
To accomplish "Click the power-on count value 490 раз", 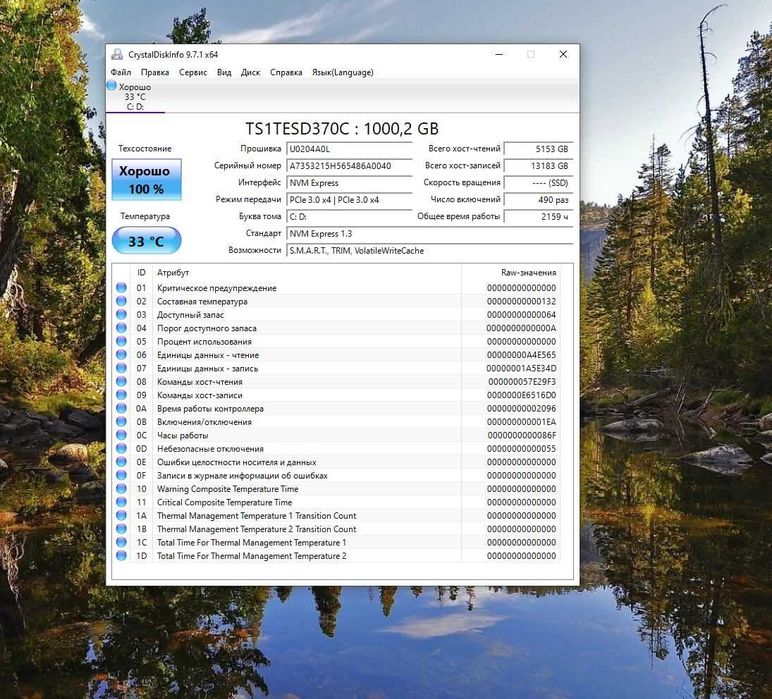I will click(539, 200).
